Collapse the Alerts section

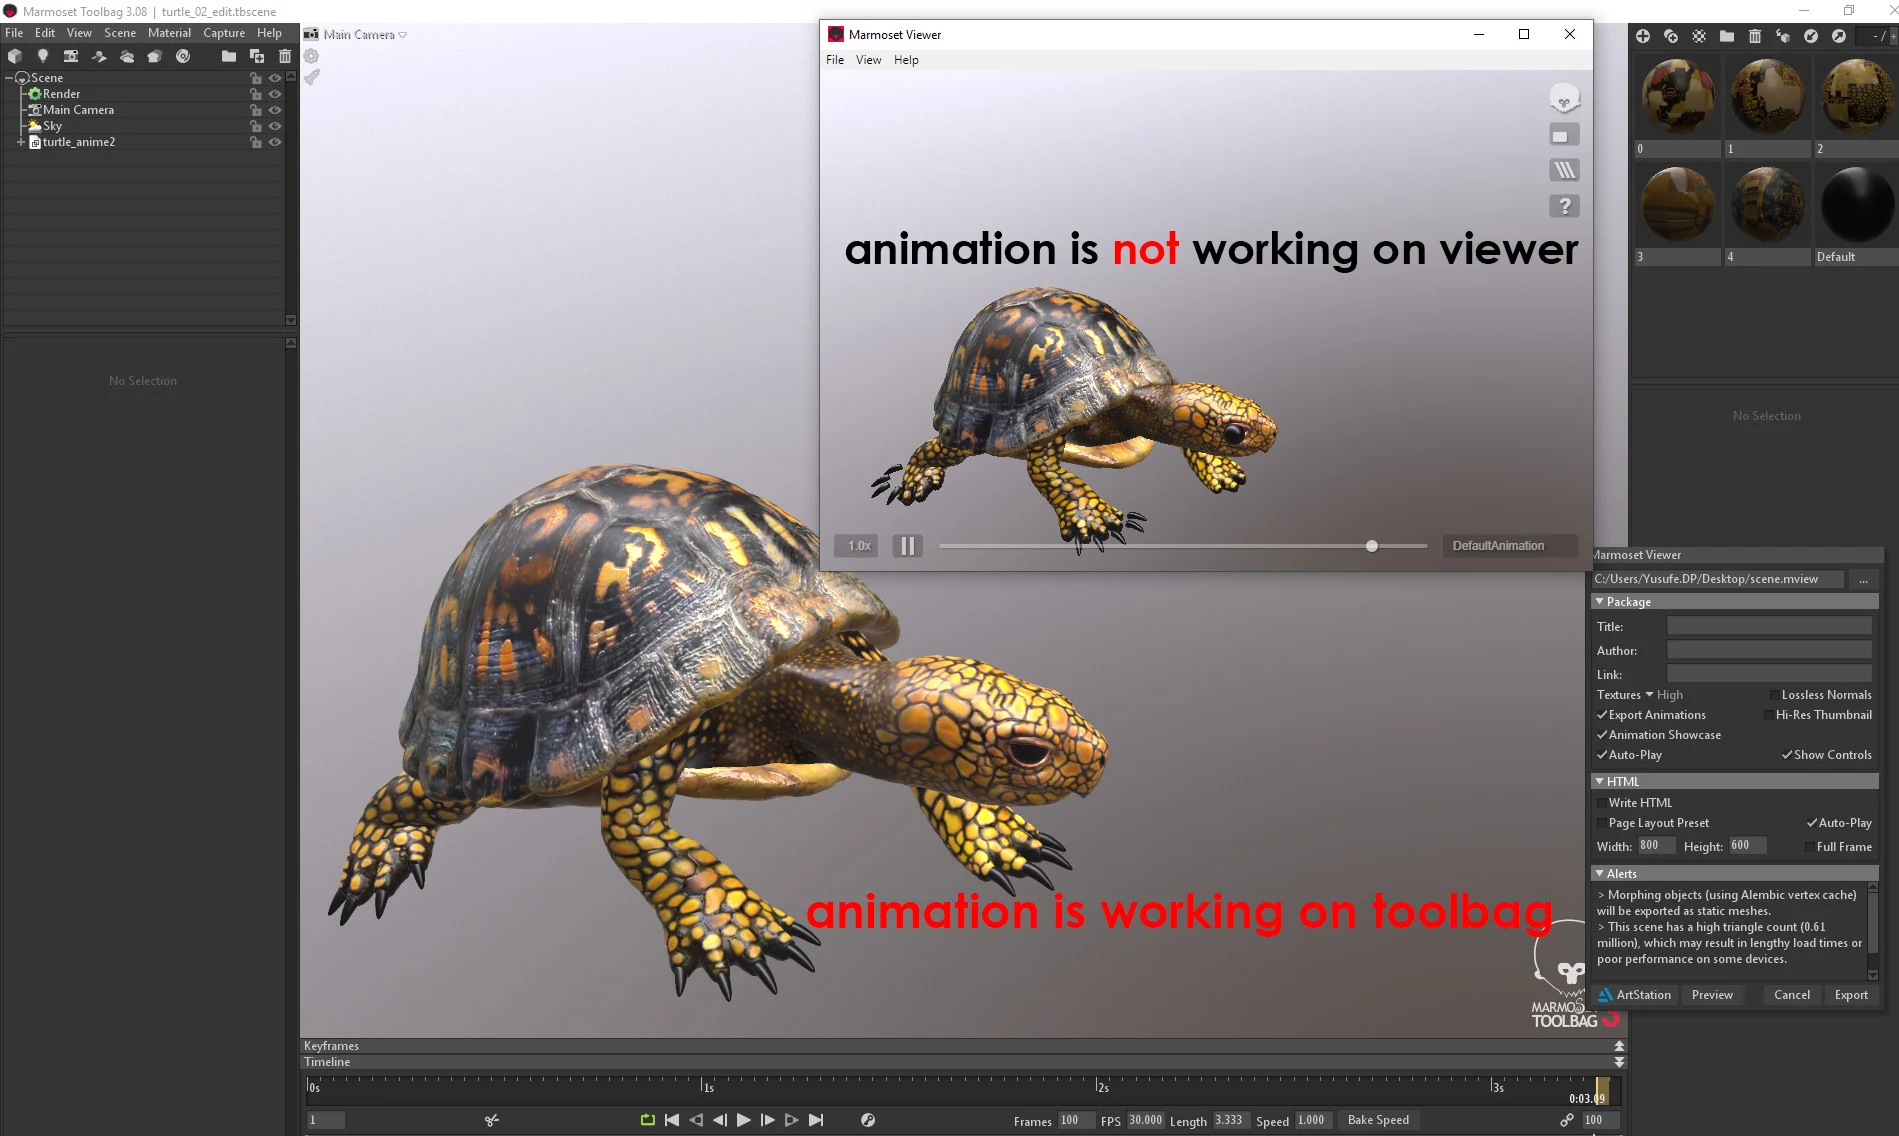tap(1600, 874)
